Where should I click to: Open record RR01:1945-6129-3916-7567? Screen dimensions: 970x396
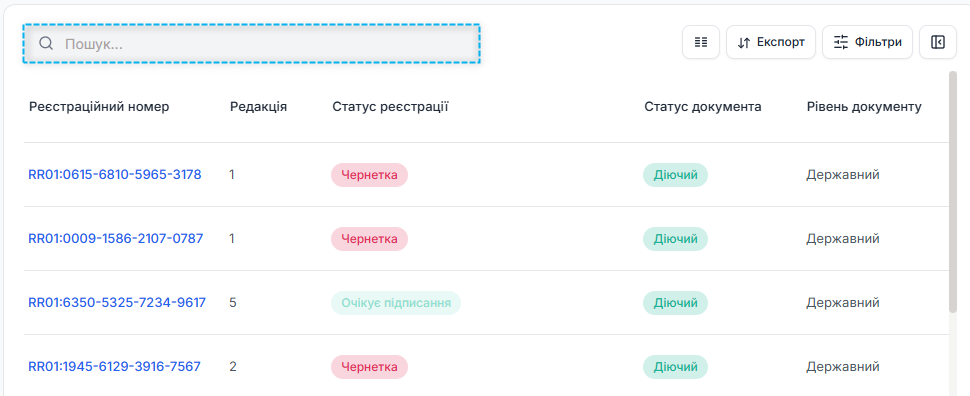pos(114,366)
